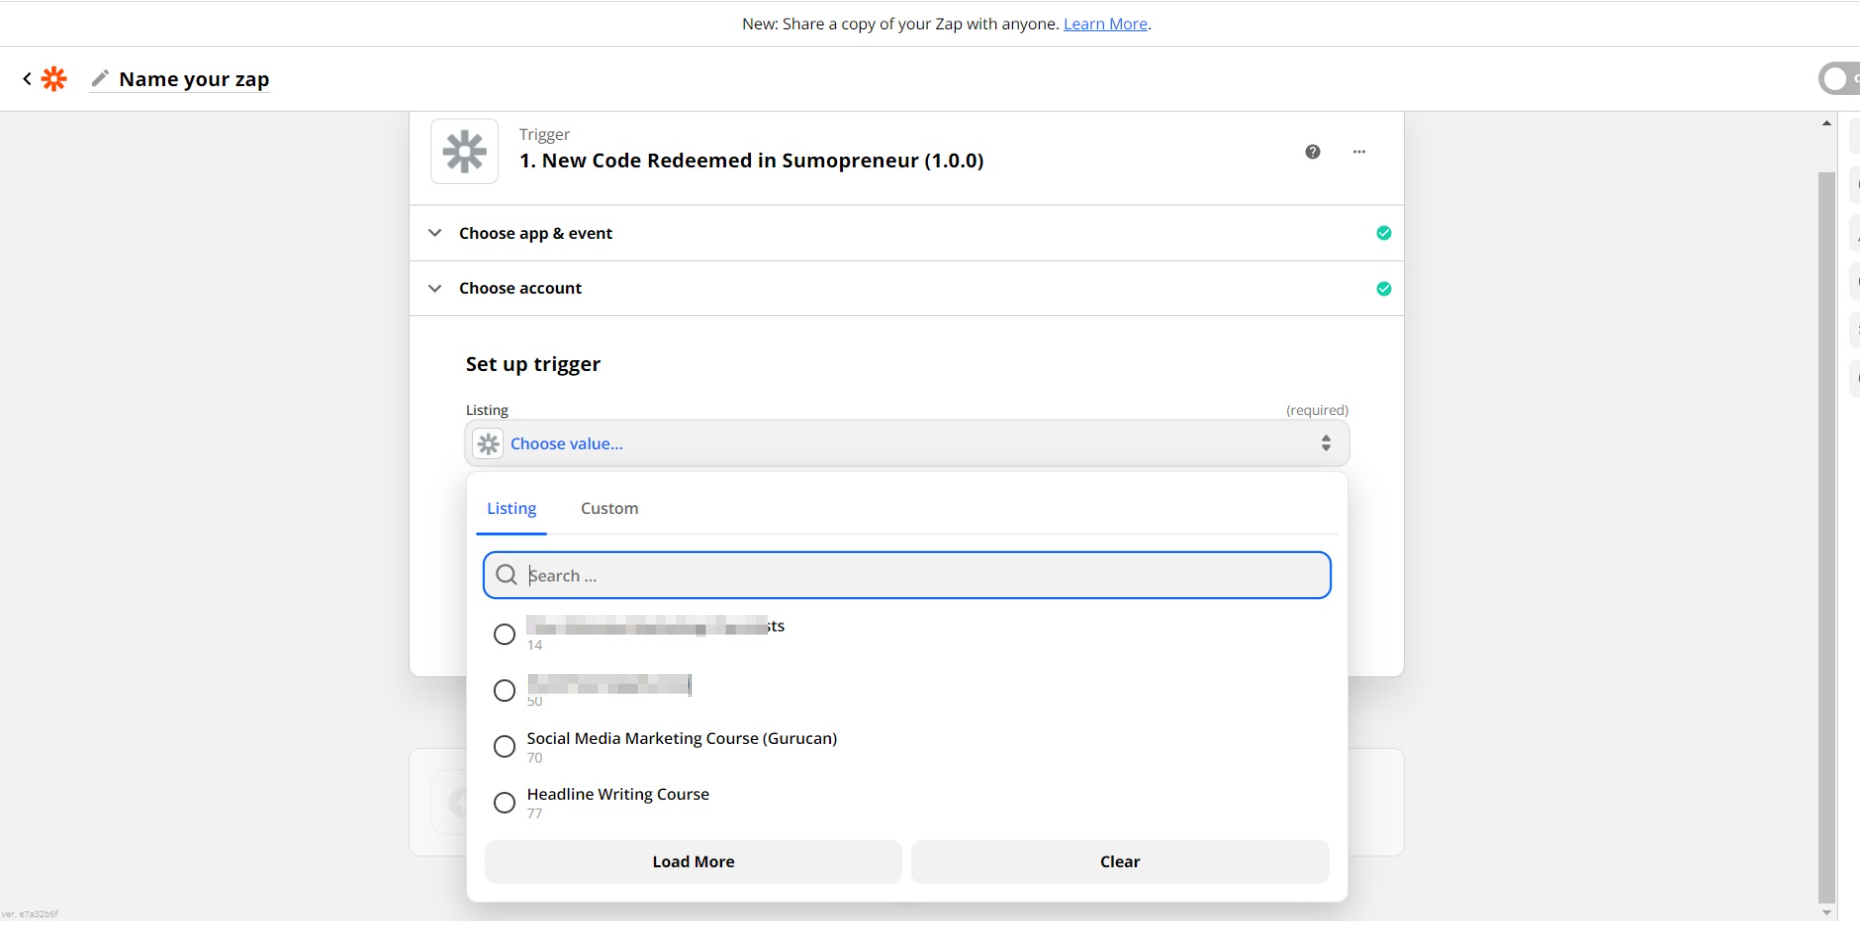Viewport: 1860px width, 926px height.
Task: Click the pencil edit icon next to zap name
Action: pos(100,78)
